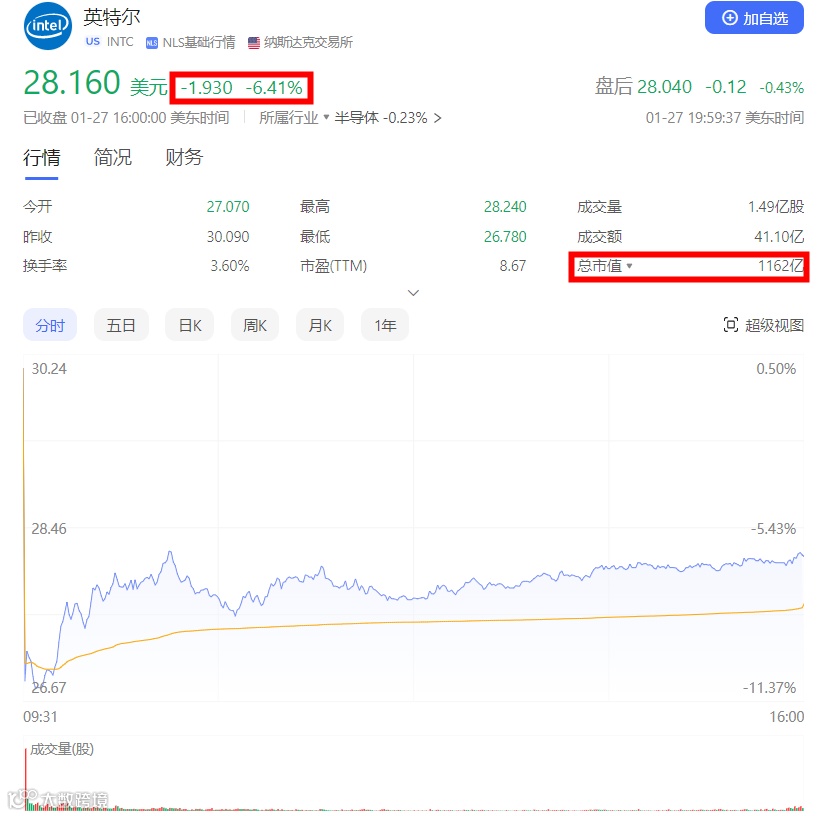Image resolution: width=826 pixels, height=816 pixels.
Task: Select the 1年 chart period
Action: point(385,325)
